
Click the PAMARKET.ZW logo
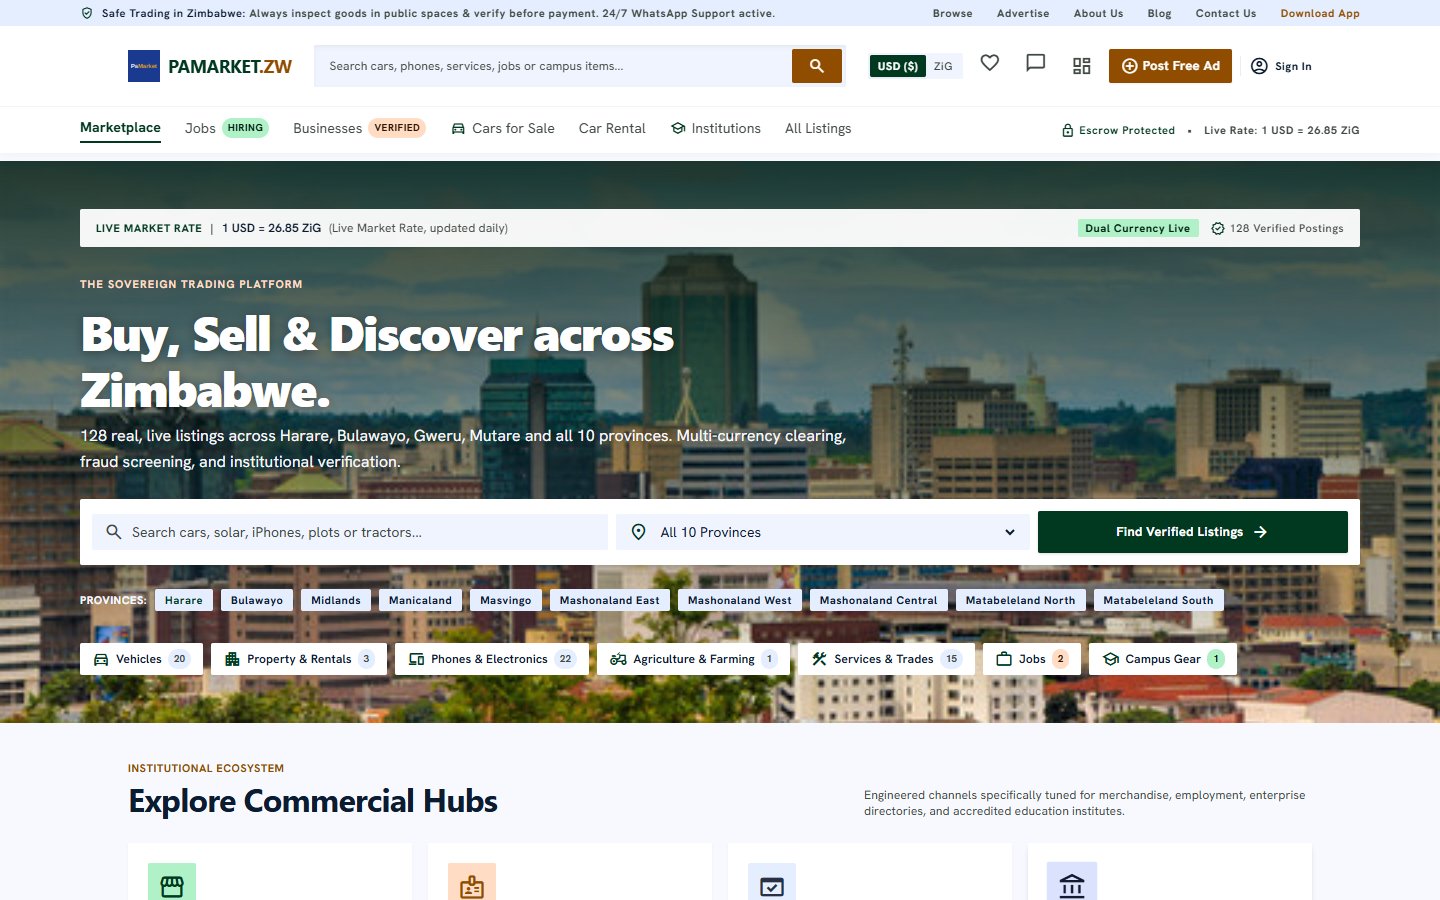(x=210, y=66)
